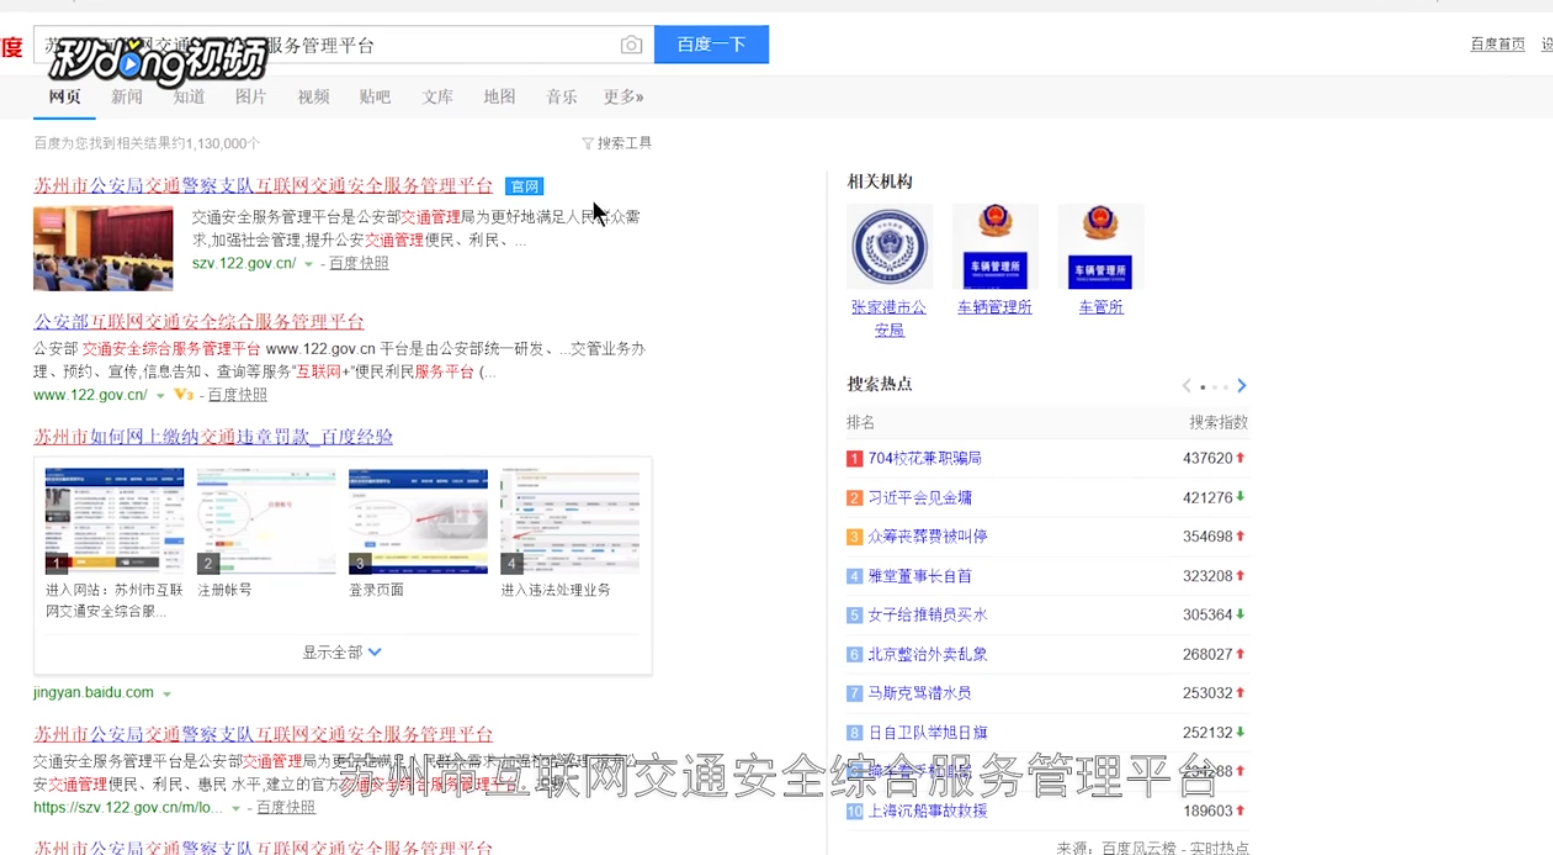
Task: Click the 百度一下 search button
Action: coord(711,44)
